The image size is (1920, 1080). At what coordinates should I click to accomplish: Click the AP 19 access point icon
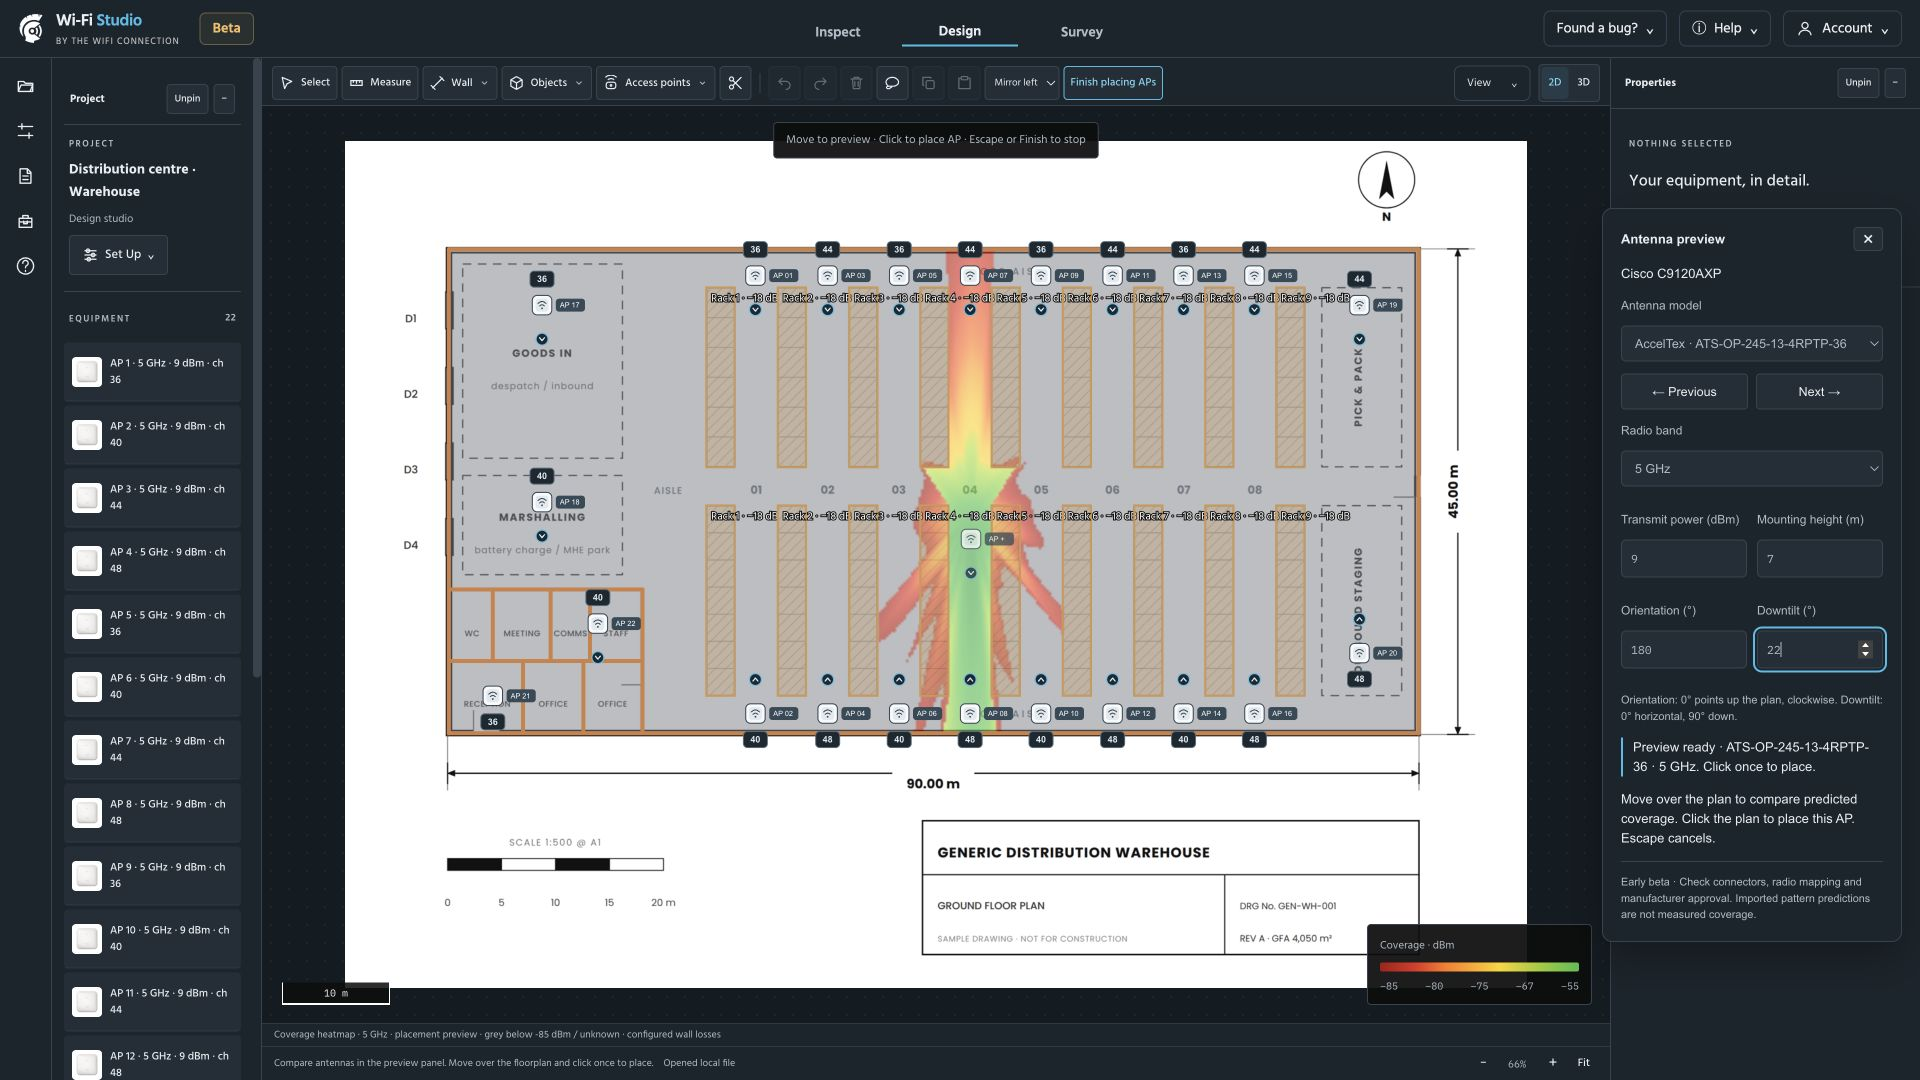point(1358,305)
